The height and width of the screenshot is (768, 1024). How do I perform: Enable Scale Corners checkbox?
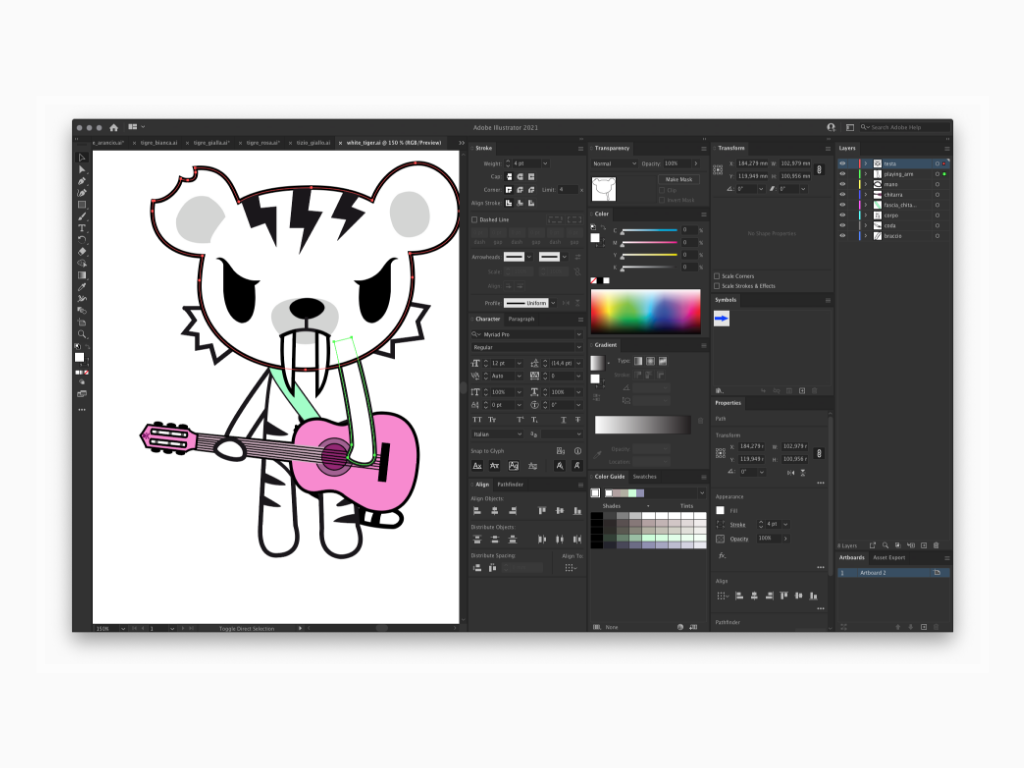[x=717, y=276]
